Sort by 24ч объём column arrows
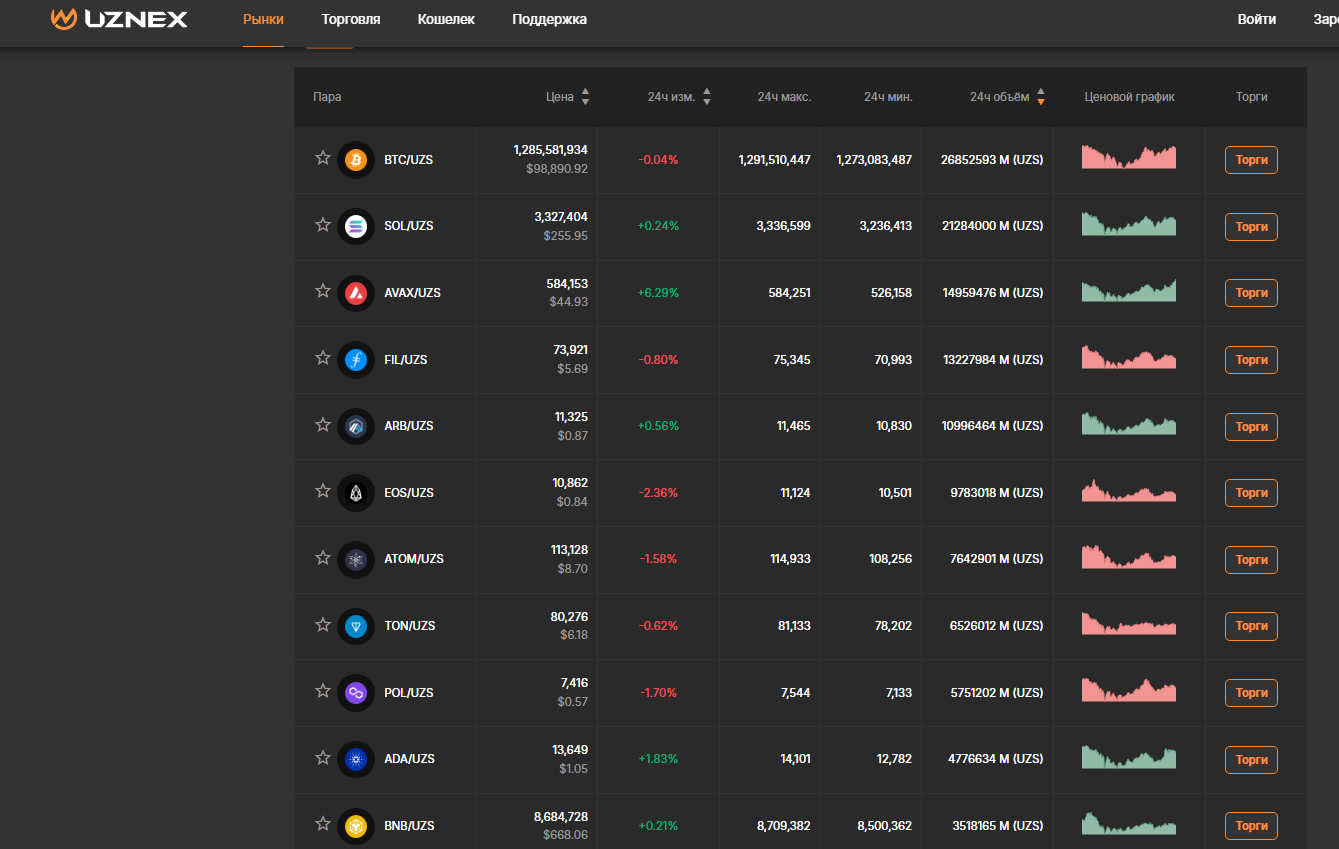The height and width of the screenshot is (849, 1339). coord(1041,97)
